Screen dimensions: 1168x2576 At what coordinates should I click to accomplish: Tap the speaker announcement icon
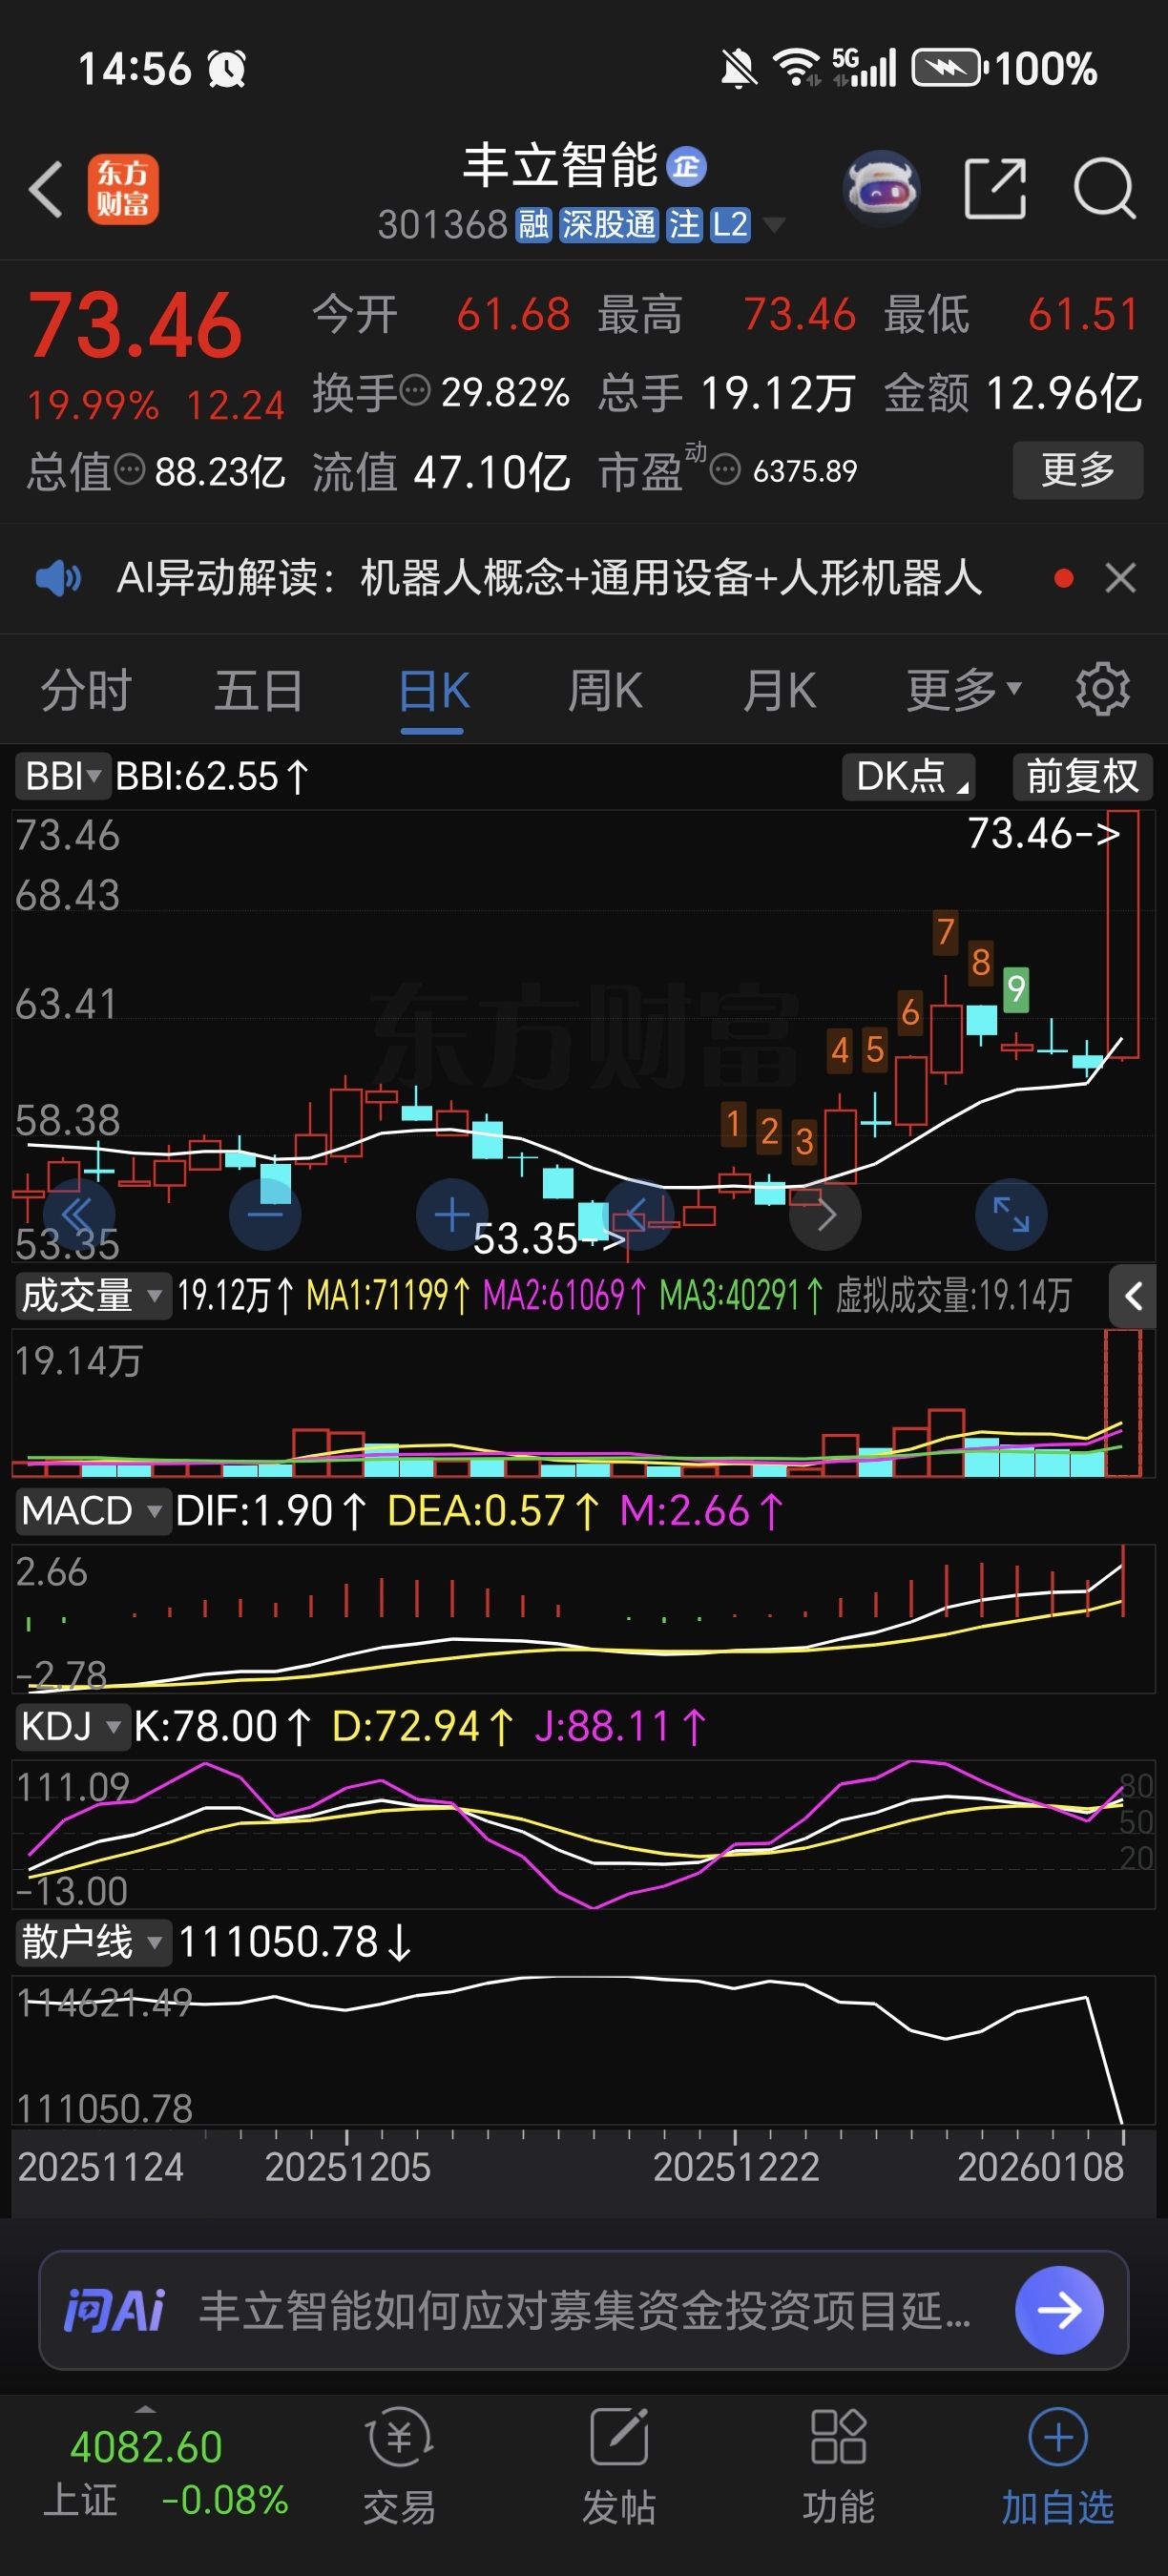coord(58,578)
